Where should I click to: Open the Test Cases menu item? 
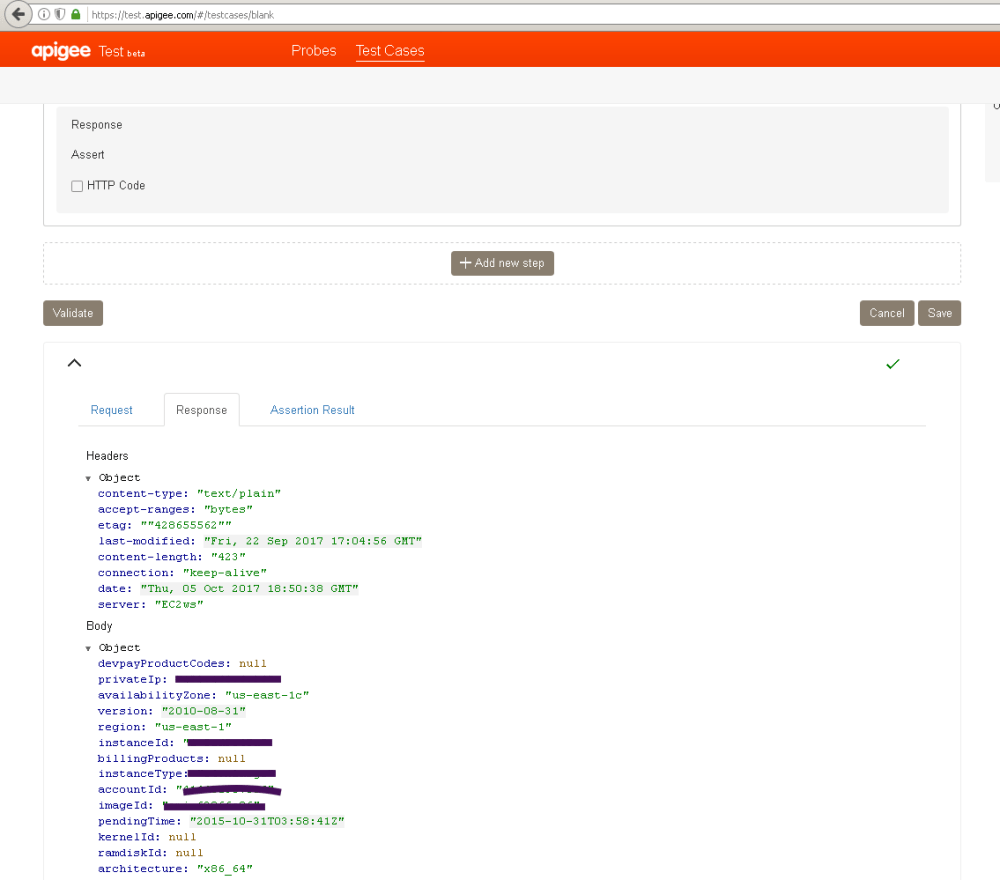tap(390, 51)
